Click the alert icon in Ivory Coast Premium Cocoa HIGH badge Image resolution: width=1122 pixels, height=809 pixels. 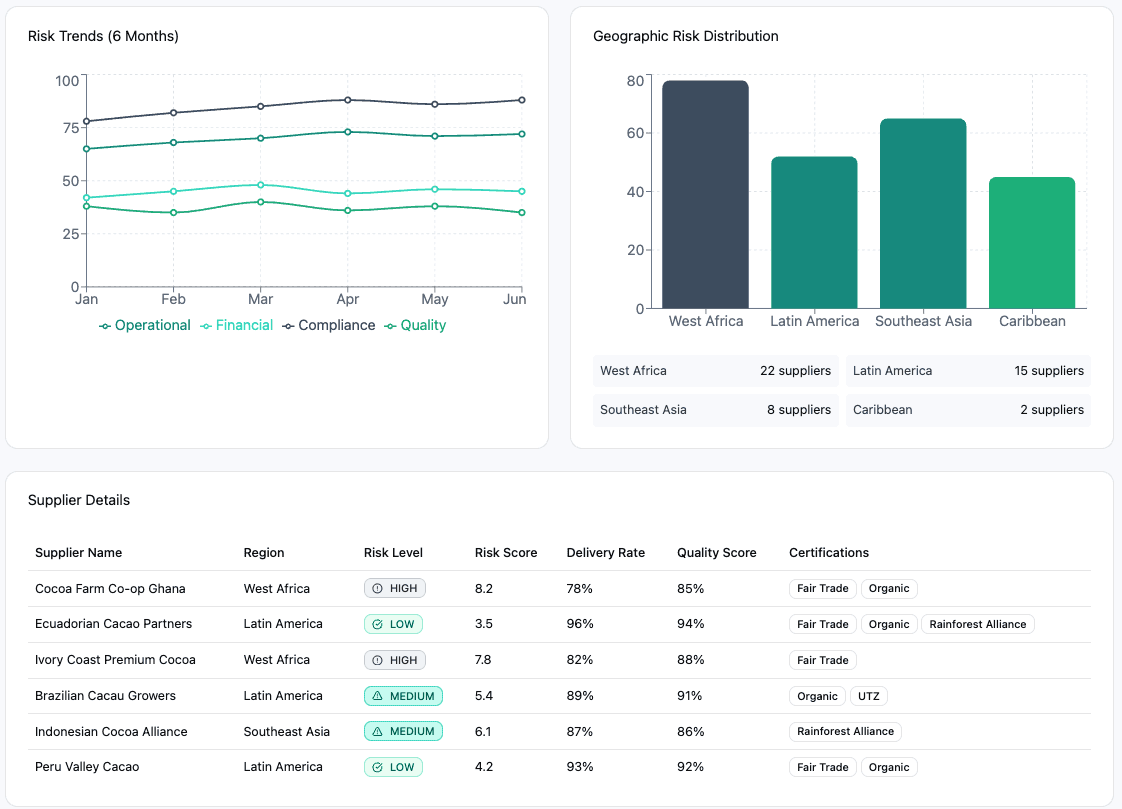coord(378,660)
